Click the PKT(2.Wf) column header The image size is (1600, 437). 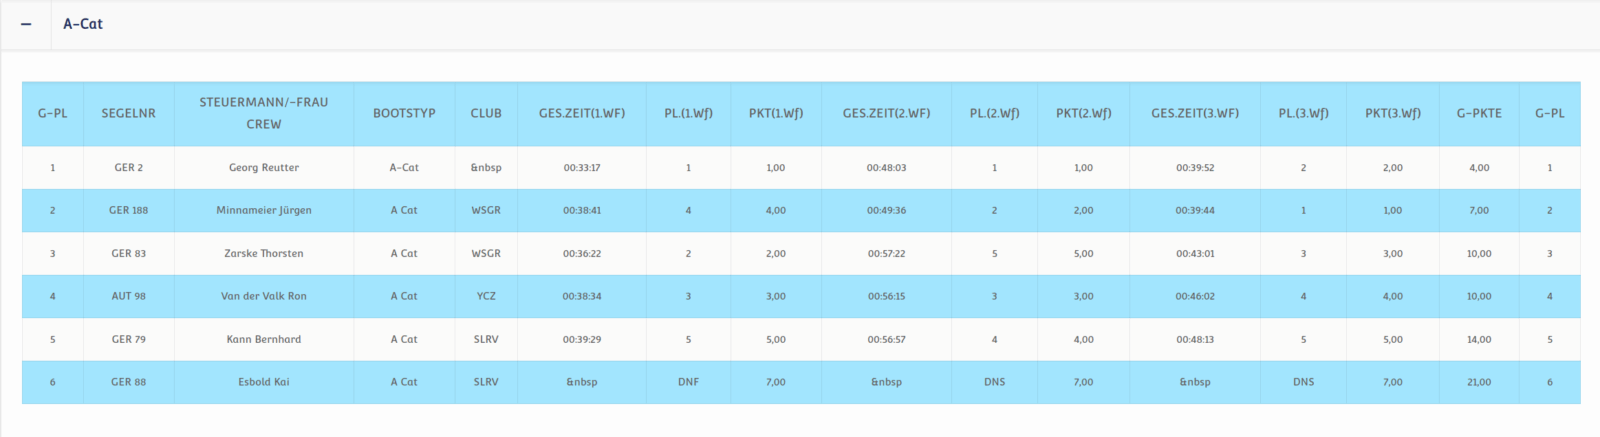(x=1083, y=113)
